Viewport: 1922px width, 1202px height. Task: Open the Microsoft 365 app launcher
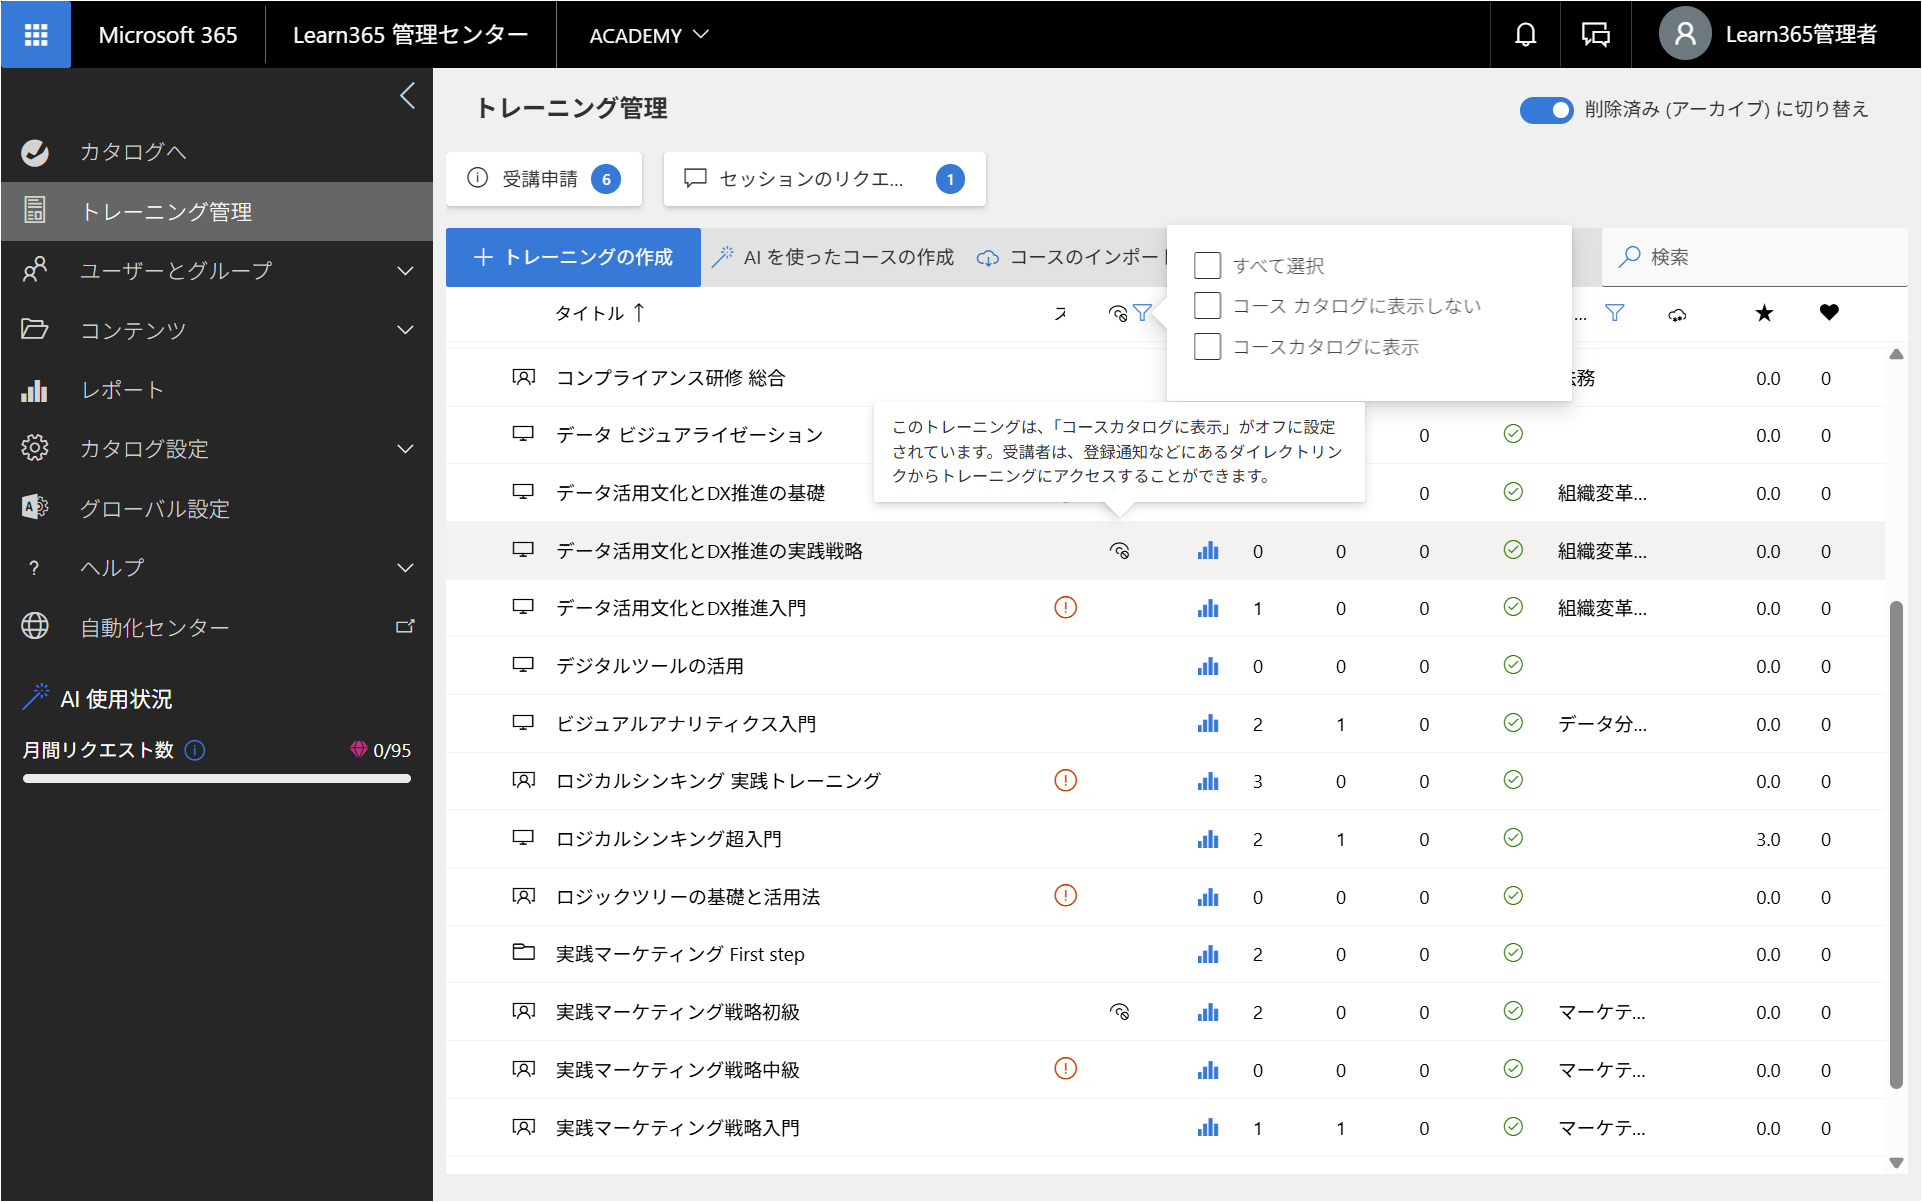(36, 35)
